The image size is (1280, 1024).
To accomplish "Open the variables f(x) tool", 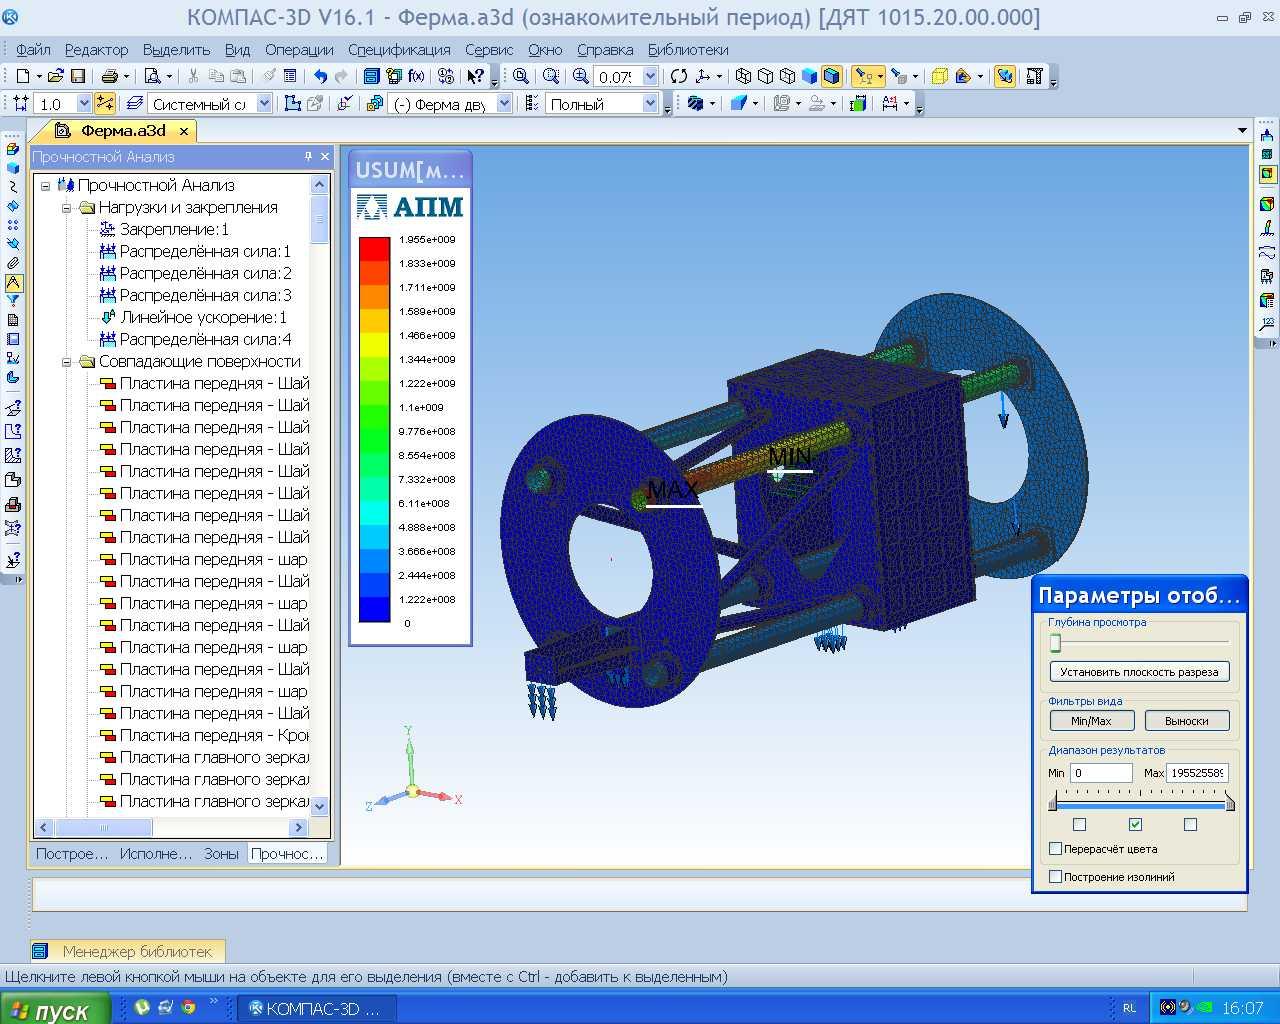I will (x=416, y=76).
